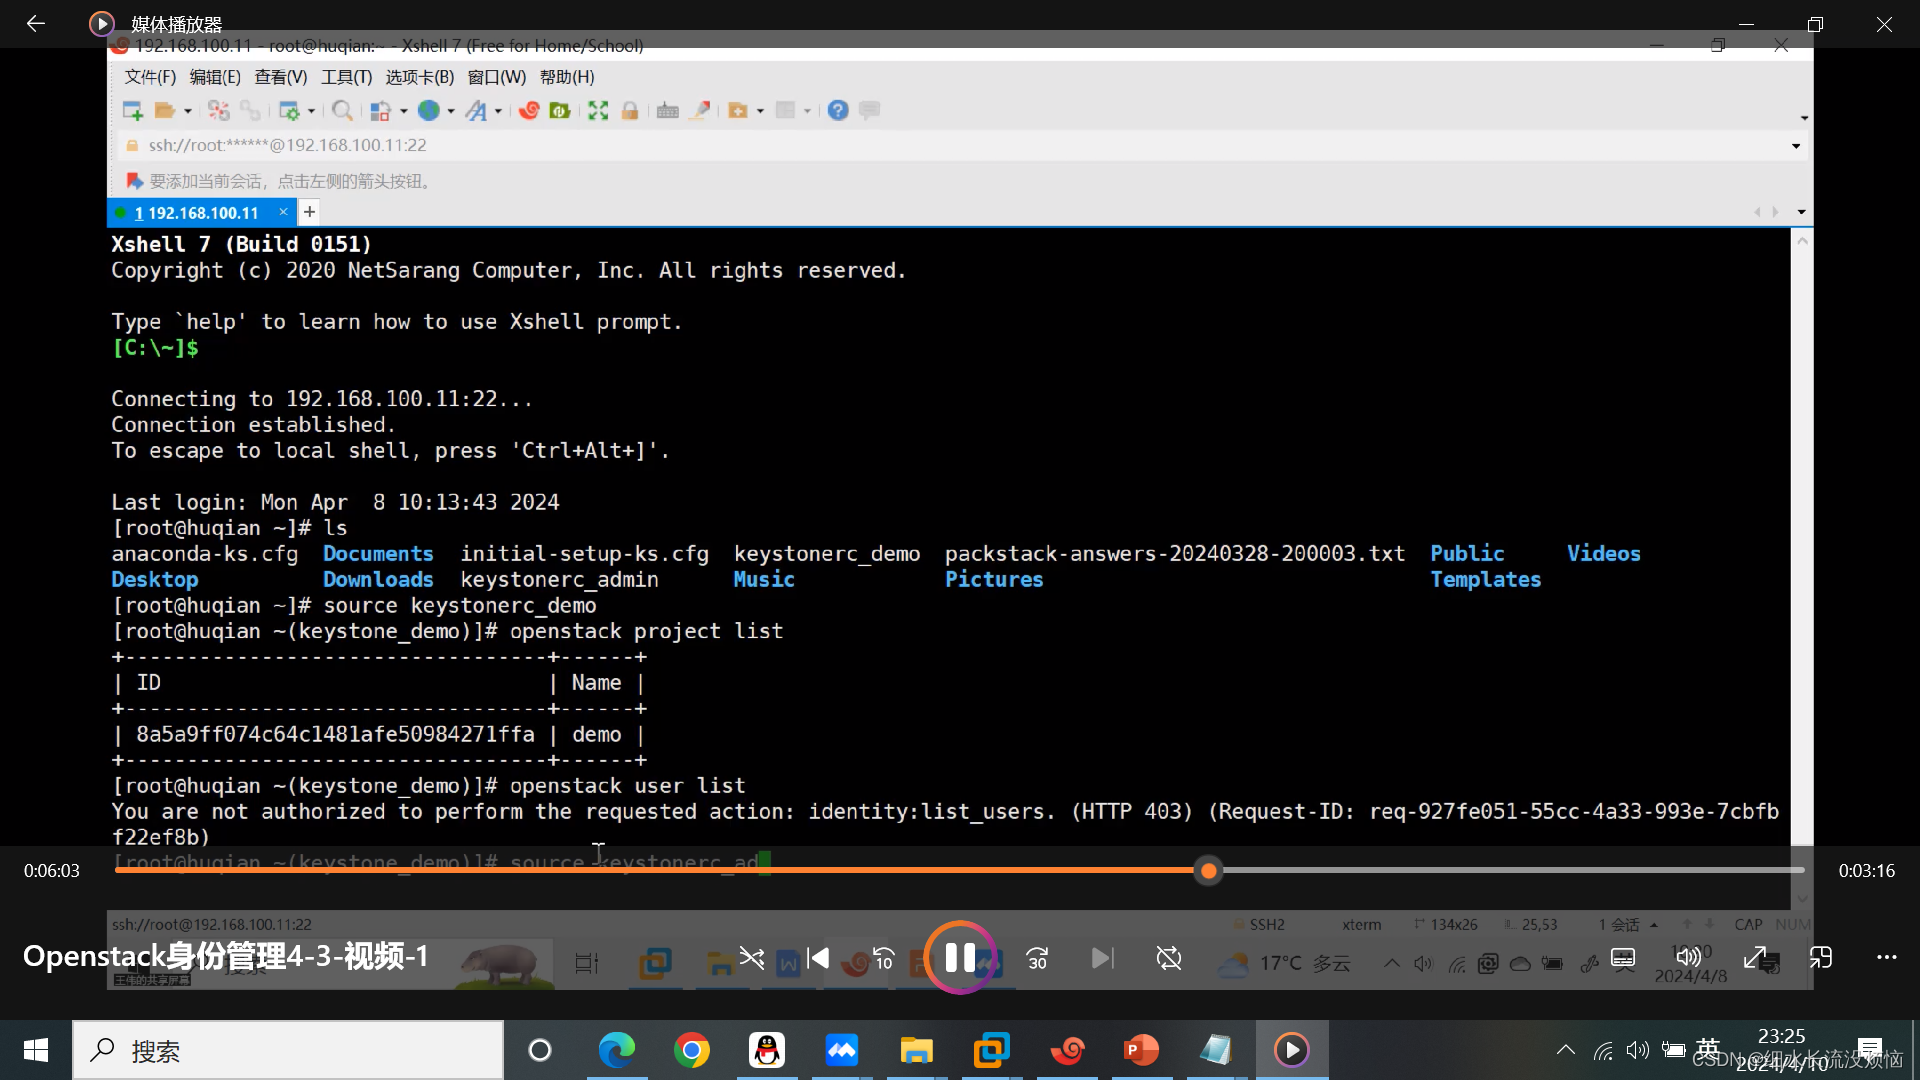Open Xshell help with question mark icon
1920x1080 pixels.
click(838, 110)
